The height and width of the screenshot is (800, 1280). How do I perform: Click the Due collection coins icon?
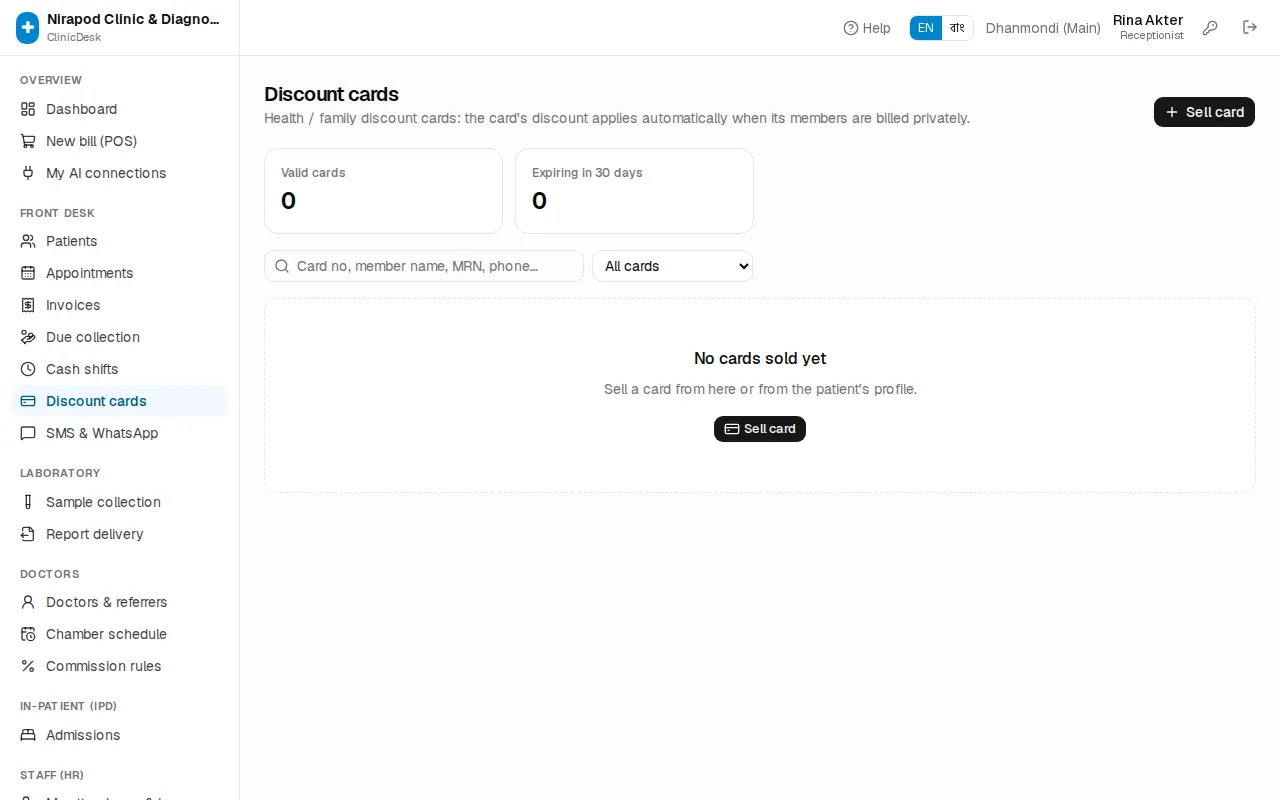tap(28, 337)
